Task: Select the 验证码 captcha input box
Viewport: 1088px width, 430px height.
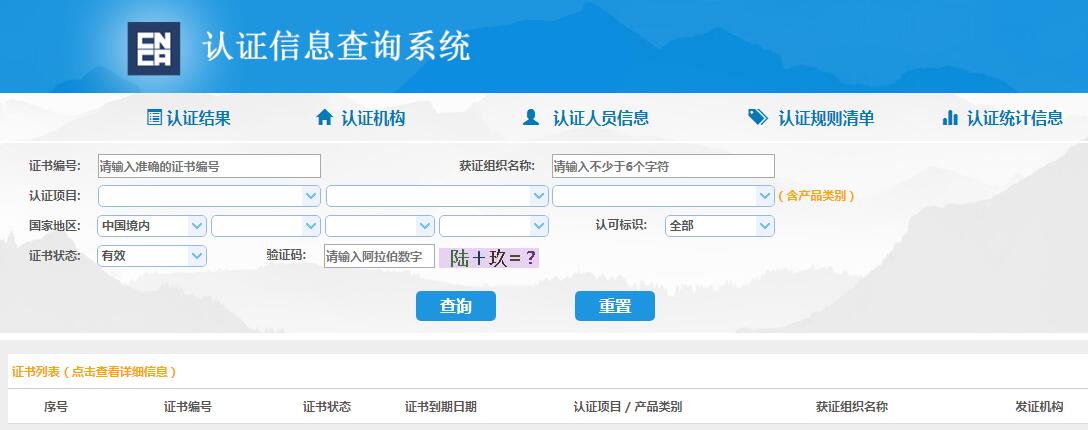Action: tap(379, 257)
